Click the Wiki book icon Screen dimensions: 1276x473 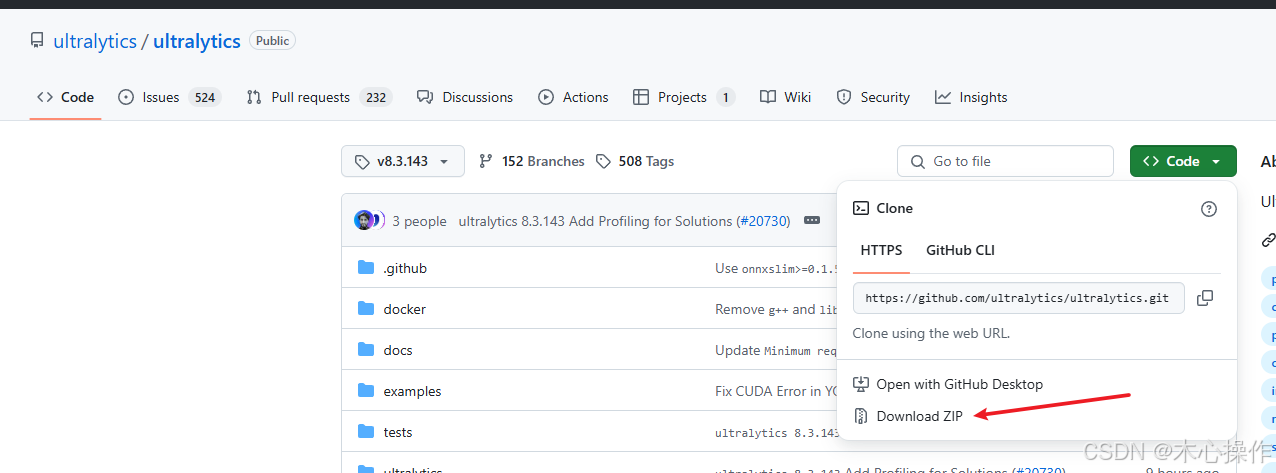tap(768, 97)
